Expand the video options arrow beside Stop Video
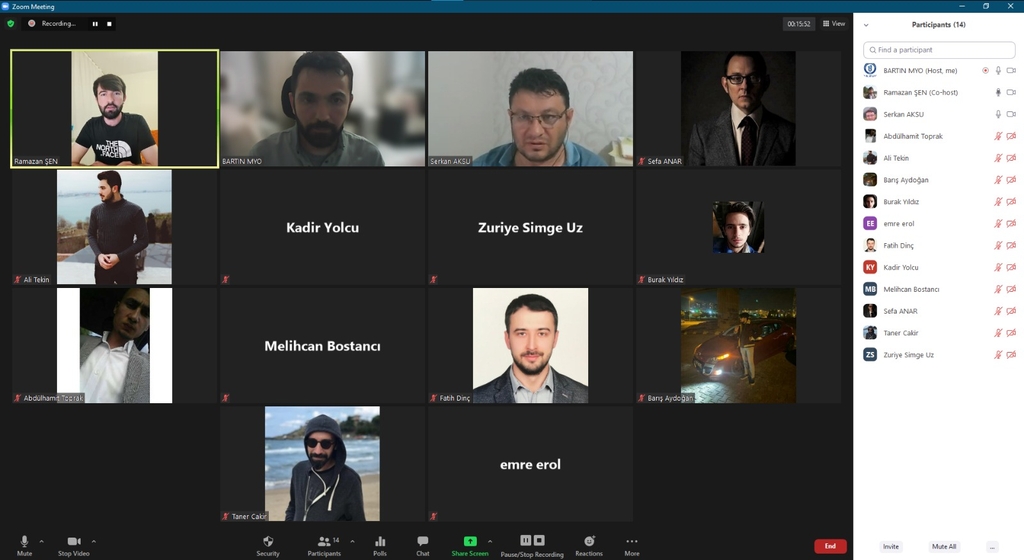 (94, 541)
